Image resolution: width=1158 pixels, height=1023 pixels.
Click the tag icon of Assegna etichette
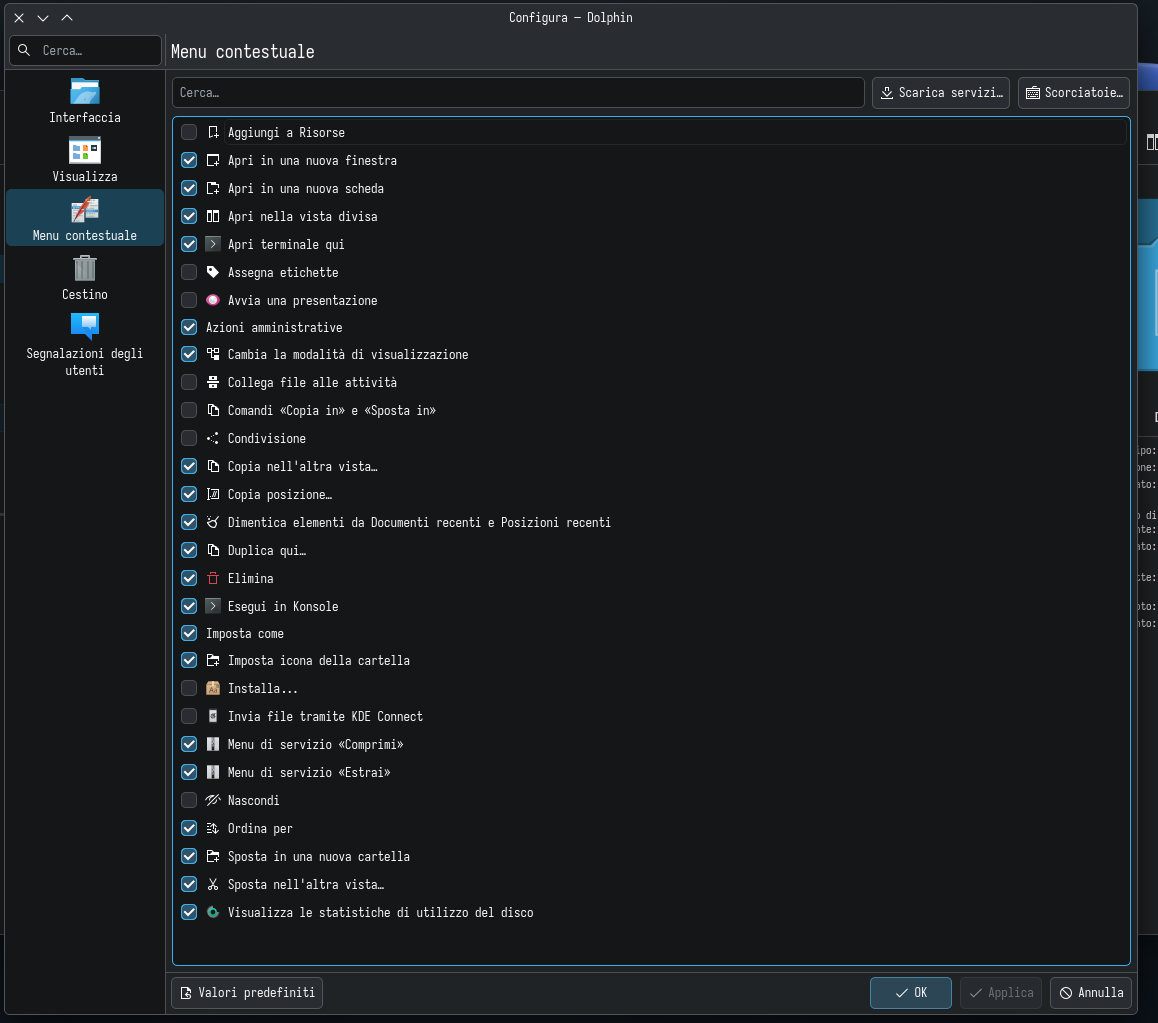213,273
